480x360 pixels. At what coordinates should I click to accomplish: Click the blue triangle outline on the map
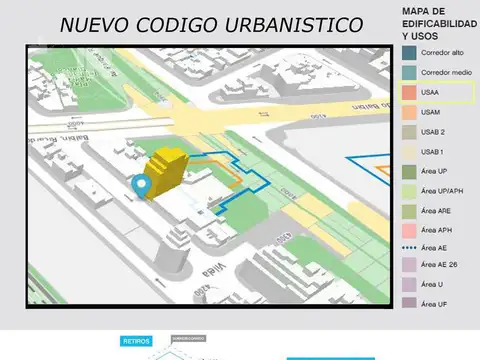point(368,169)
